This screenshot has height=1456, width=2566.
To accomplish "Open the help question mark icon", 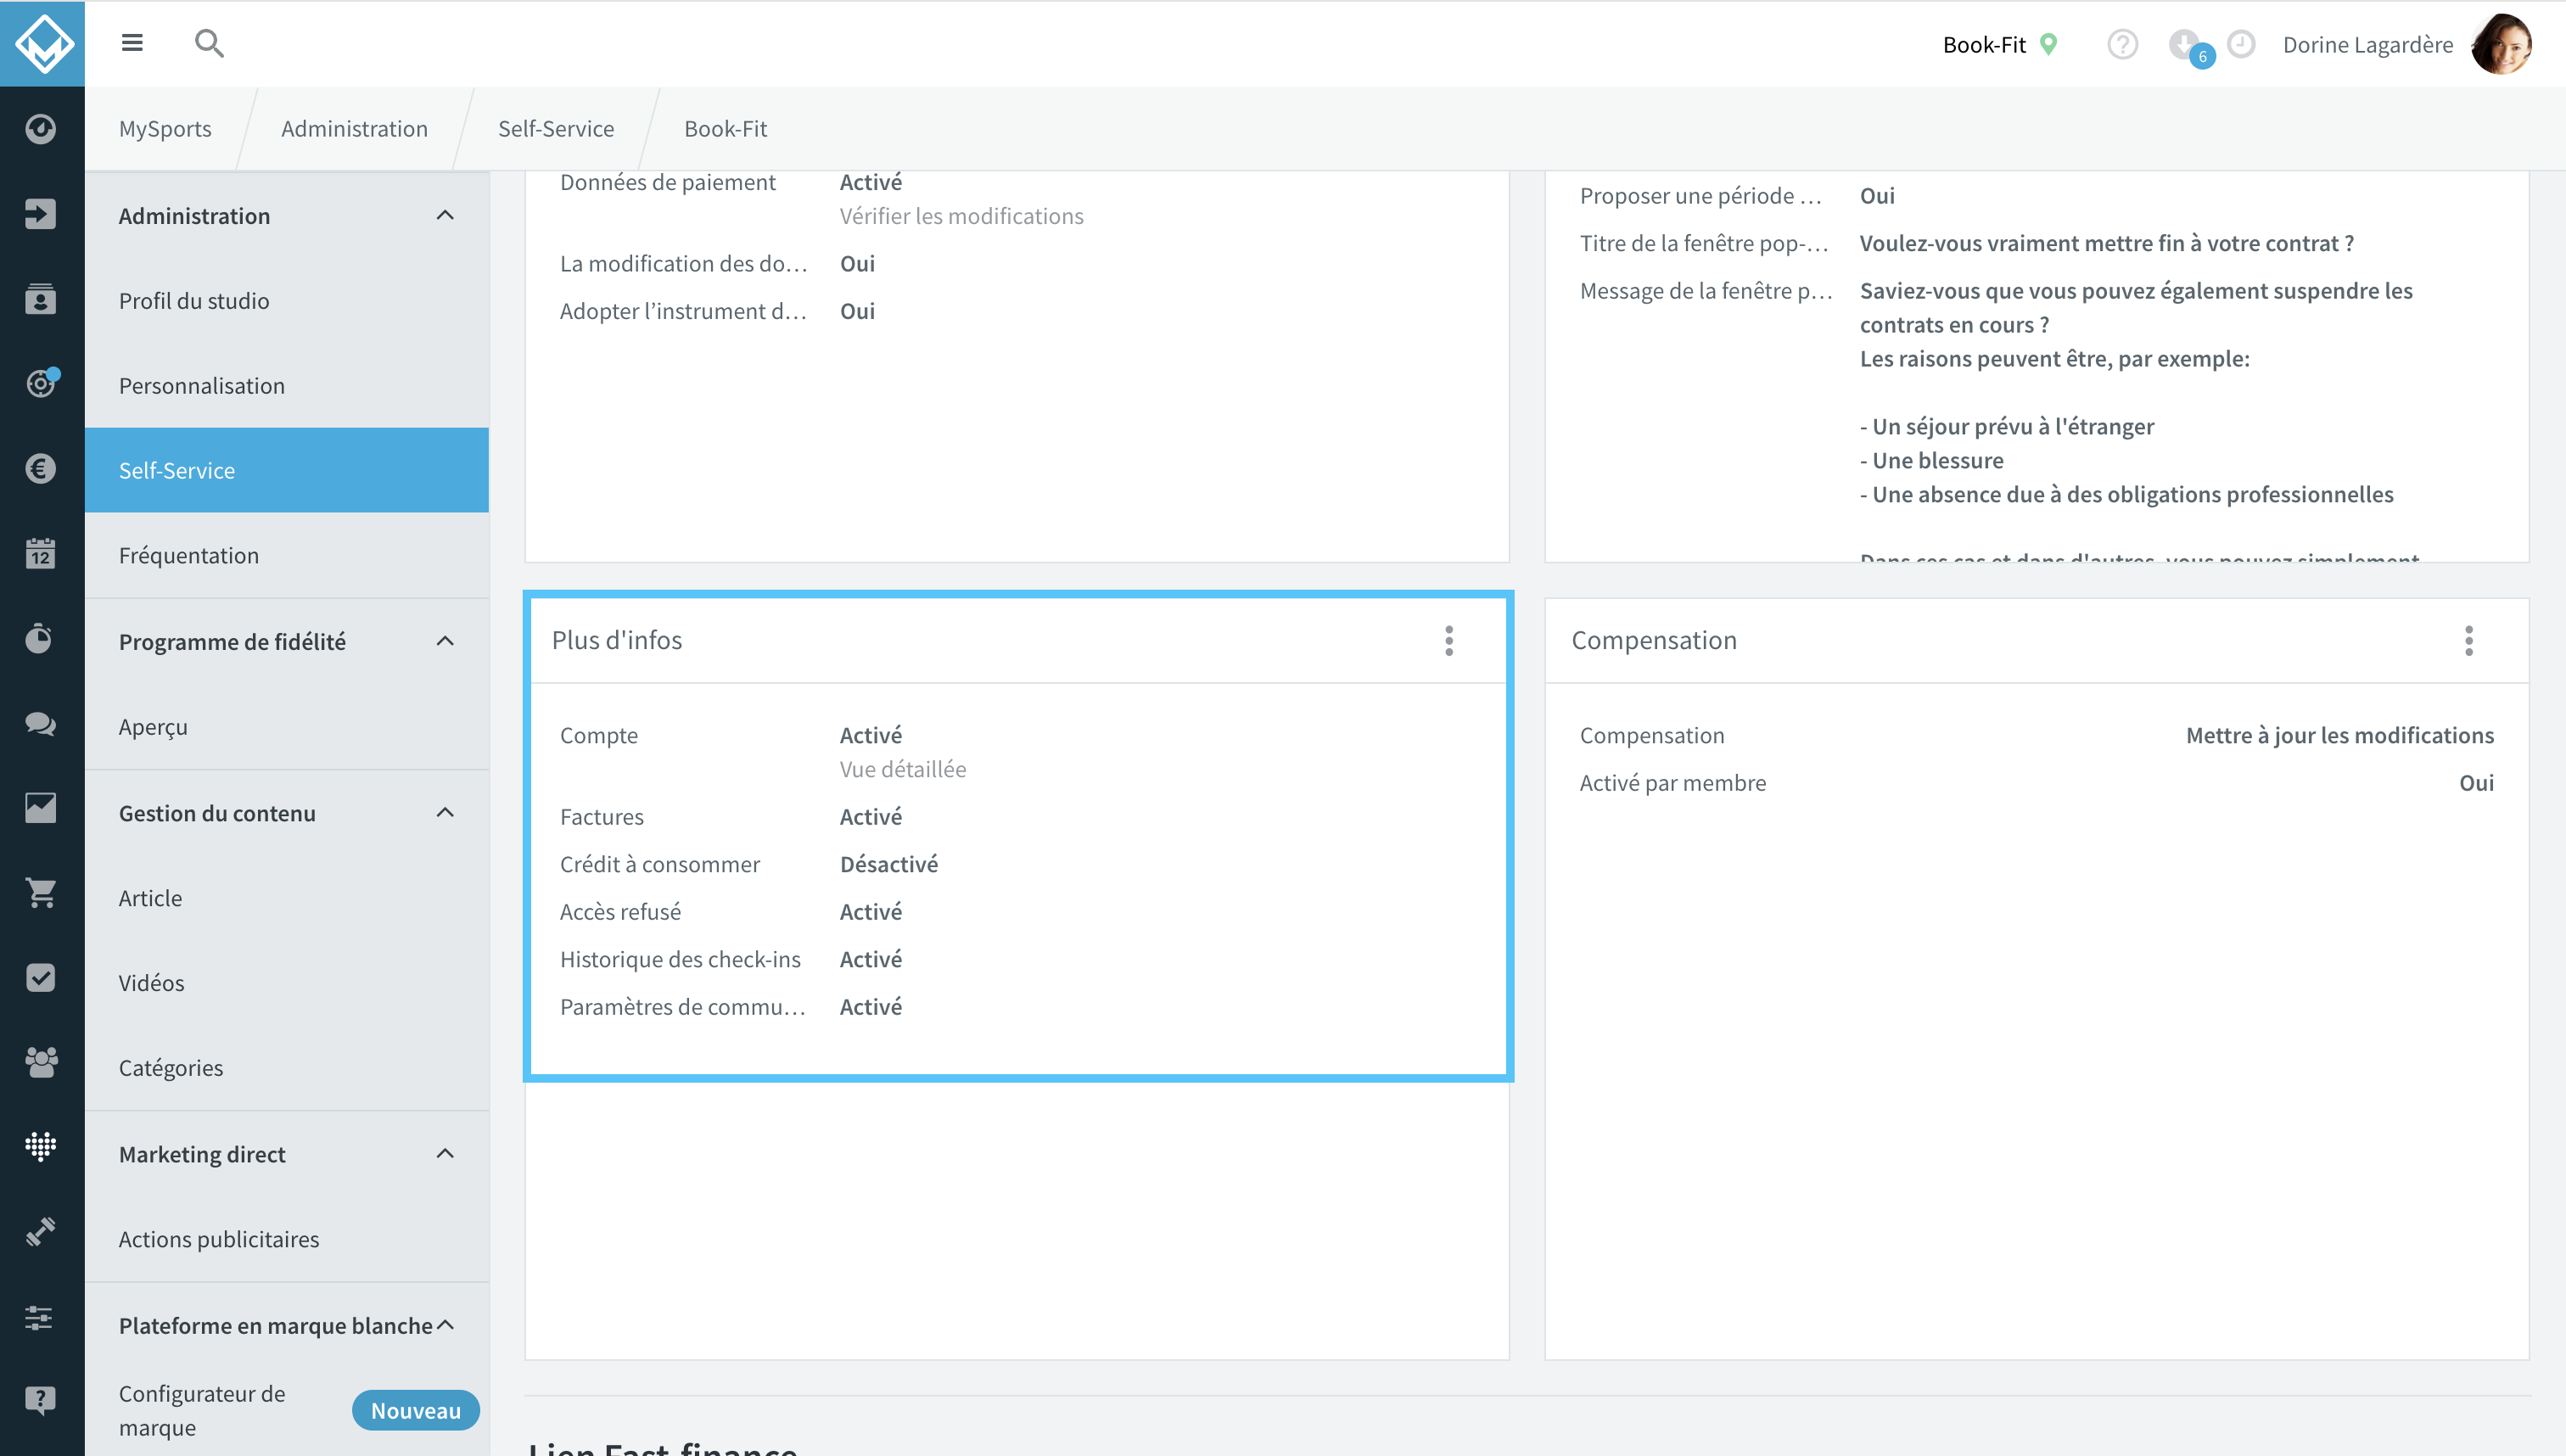I will click(x=2122, y=45).
